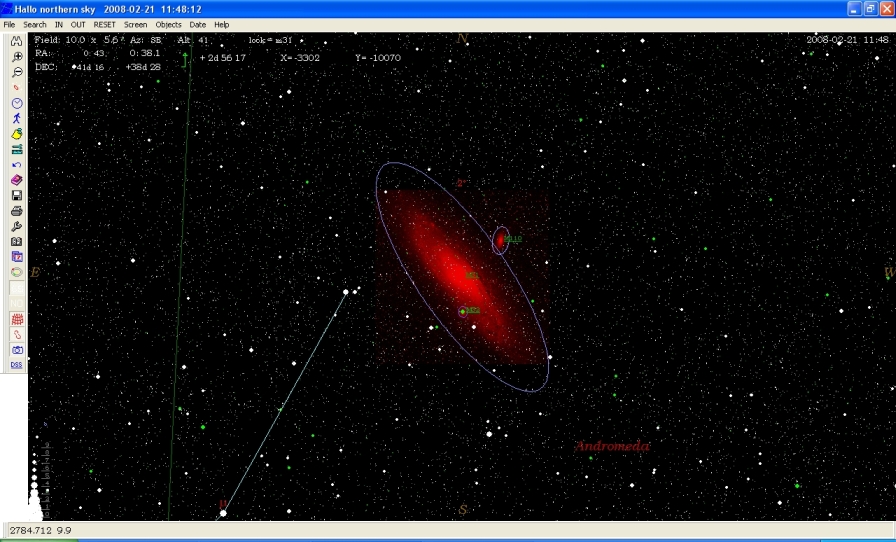This screenshot has height=542, width=896.
Task: Click the binoculars search icon
Action: click(16, 42)
